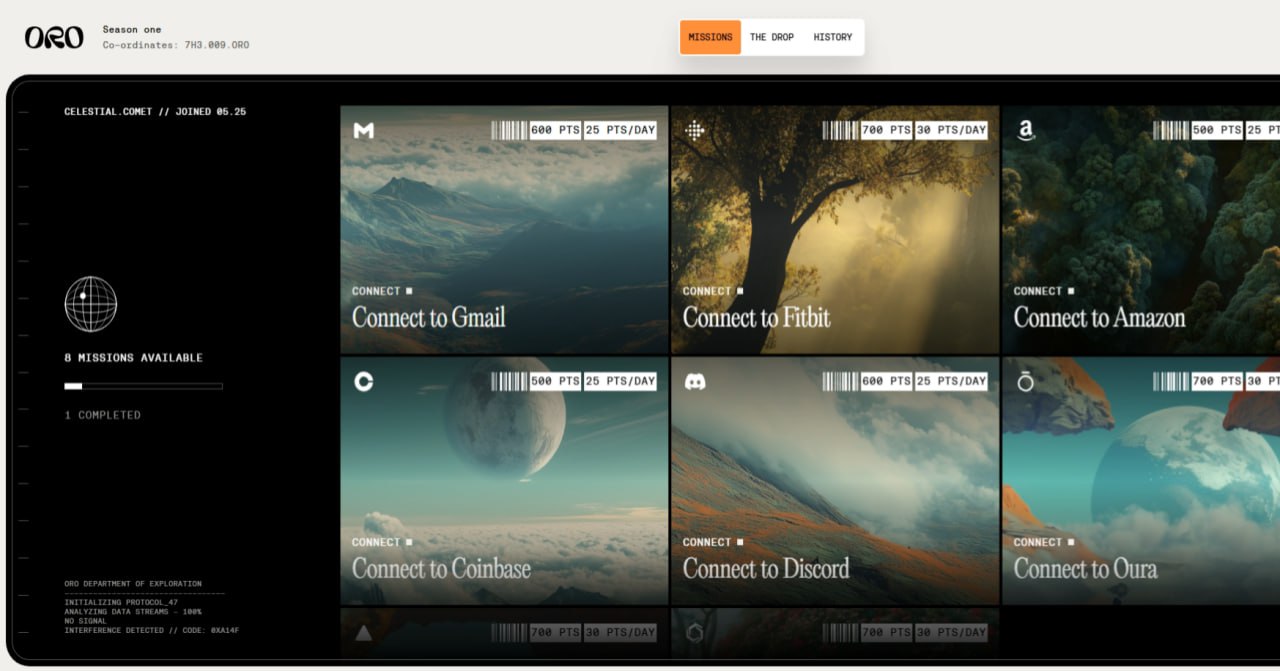Click the INITIALIZING PROTOCOL_47 line
Viewport: 1280px width, 671px height.
point(121,603)
